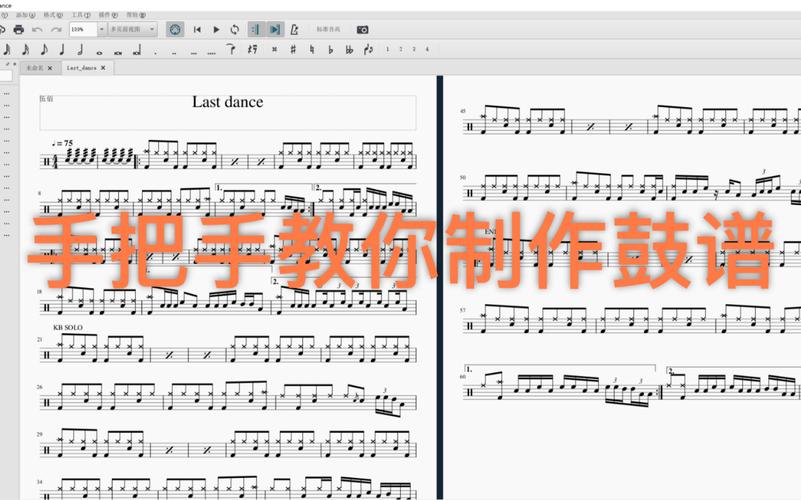Select 32nd note duration
Screen dimensions: 801x500
(x=7, y=50)
